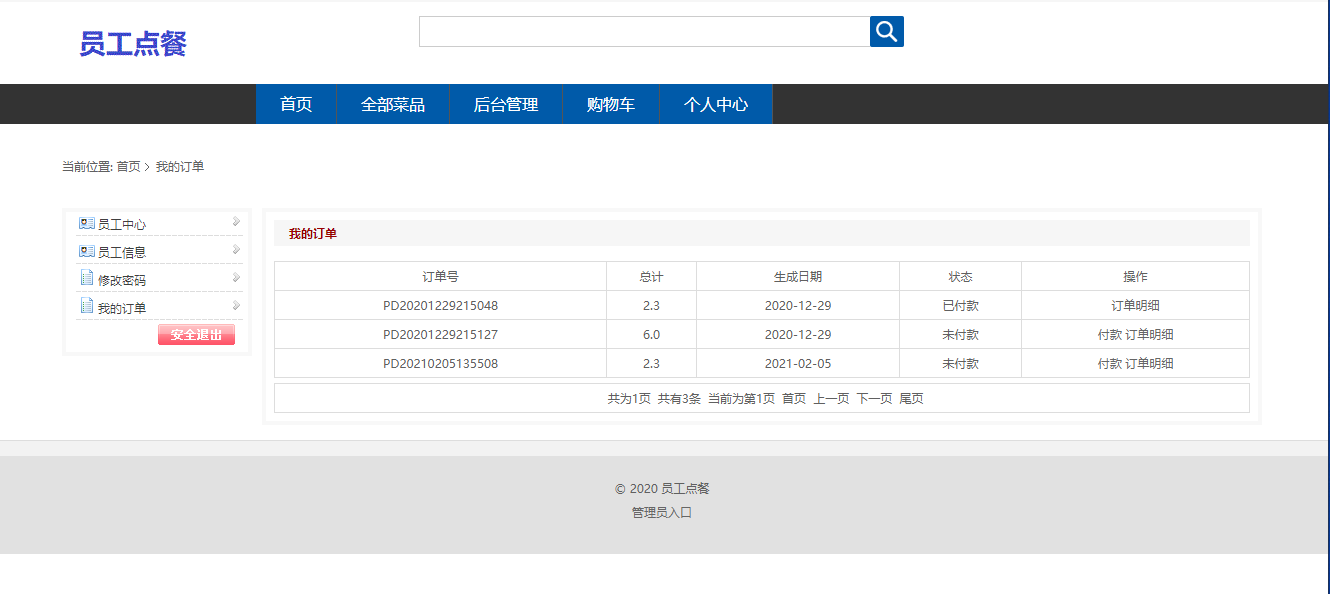
Task: Open the 管理员入口 footer link
Action: coord(663,512)
